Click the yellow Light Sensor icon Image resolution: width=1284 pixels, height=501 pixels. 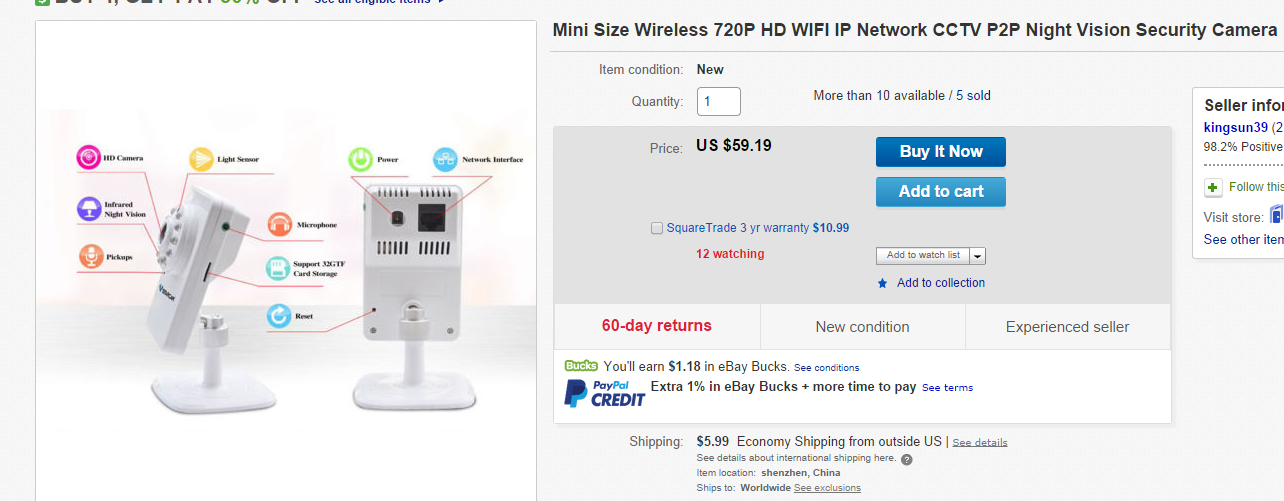pyautogui.click(x=201, y=158)
